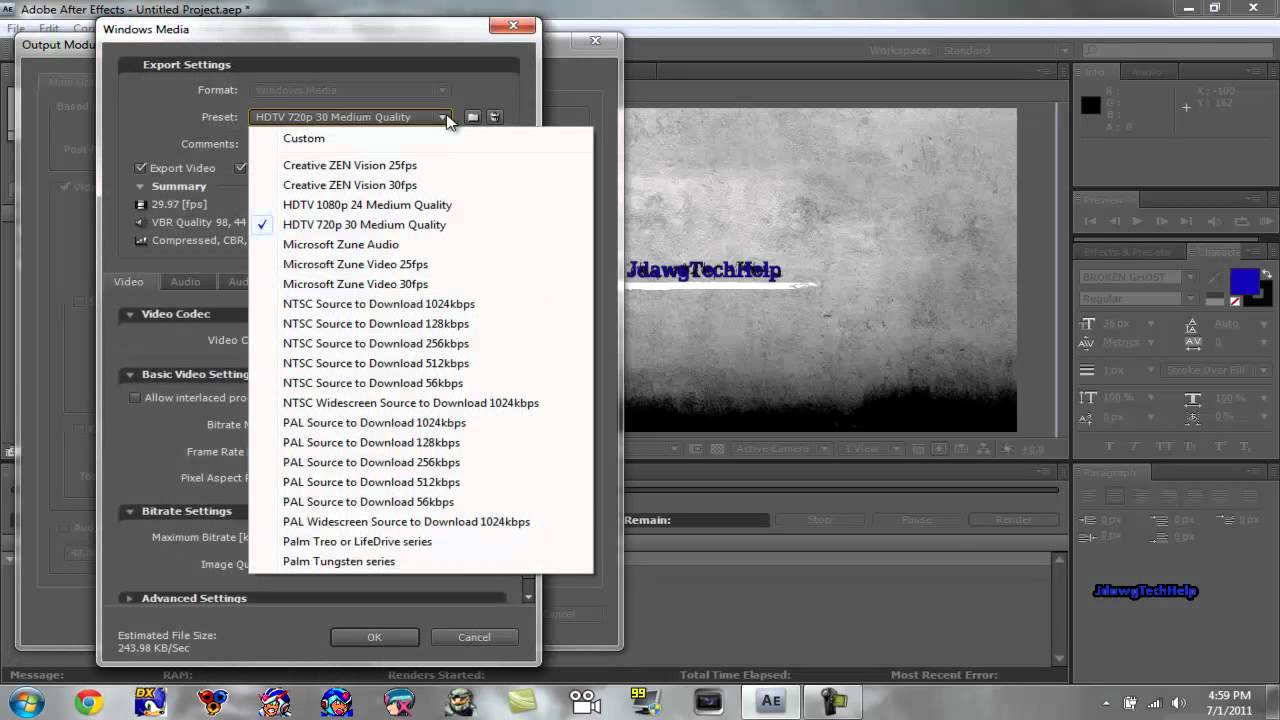
Task: Click OK in Windows Media dialog
Action: (374, 637)
